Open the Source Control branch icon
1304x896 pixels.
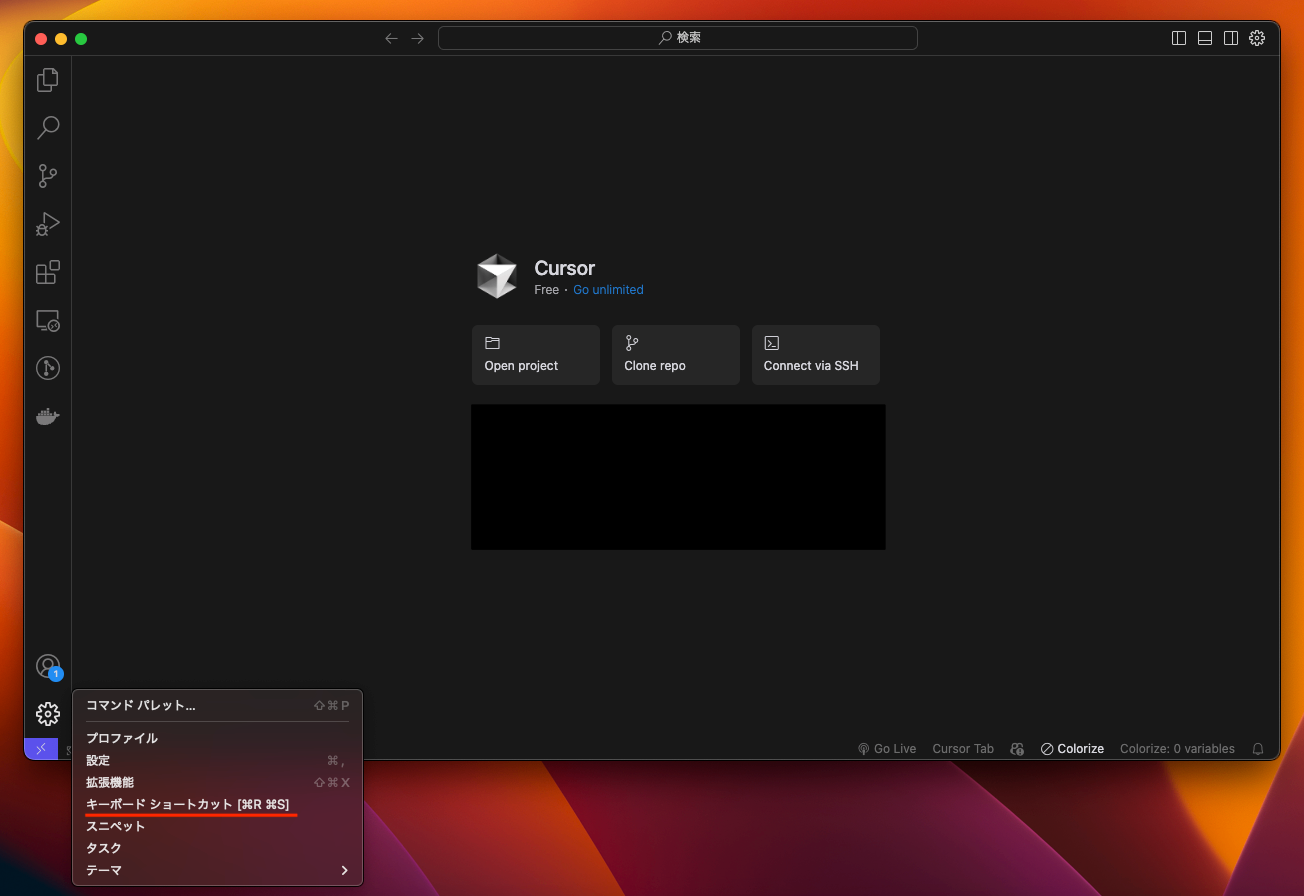(x=47, y=176)
